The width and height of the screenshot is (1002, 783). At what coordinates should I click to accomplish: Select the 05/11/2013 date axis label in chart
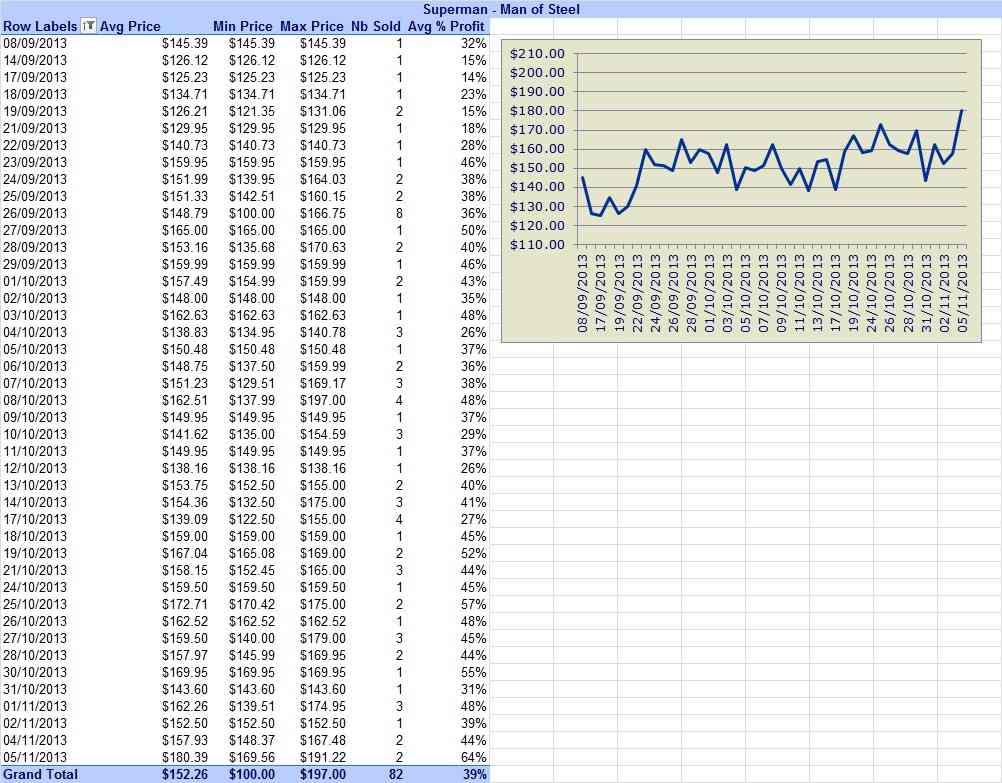coord(962,293)
